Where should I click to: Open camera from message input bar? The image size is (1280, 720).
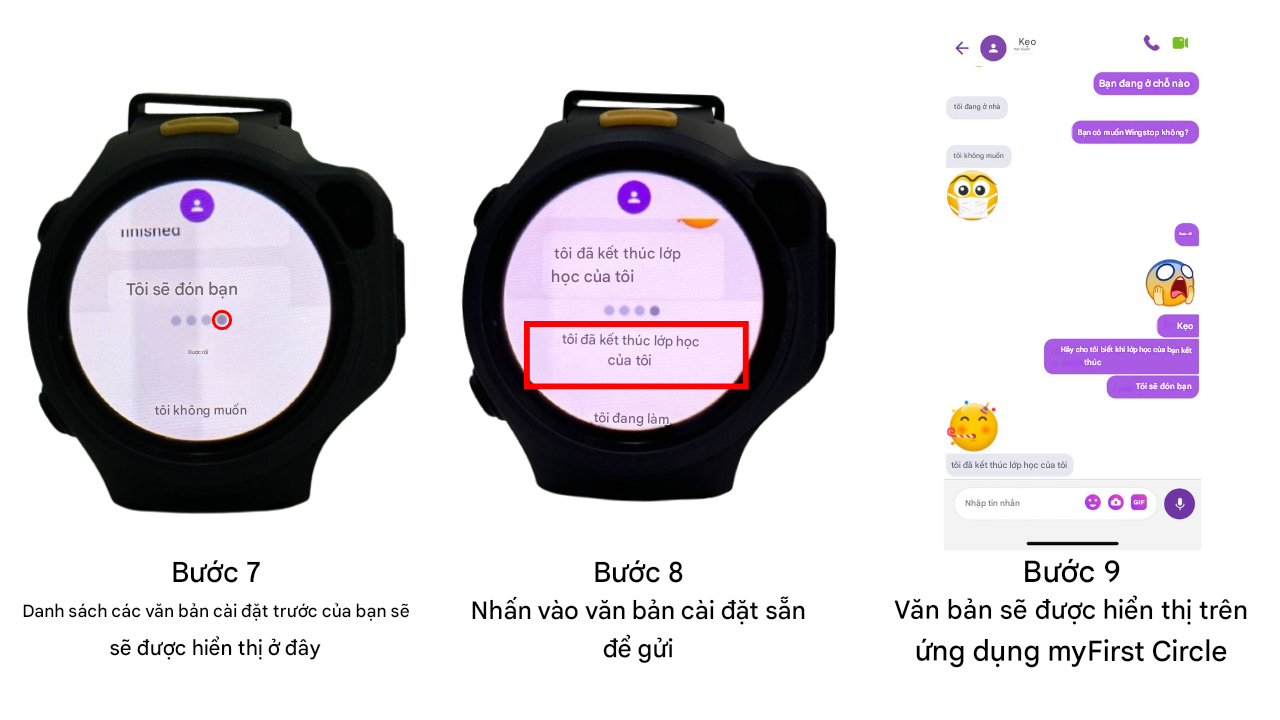pos(1116,502)
